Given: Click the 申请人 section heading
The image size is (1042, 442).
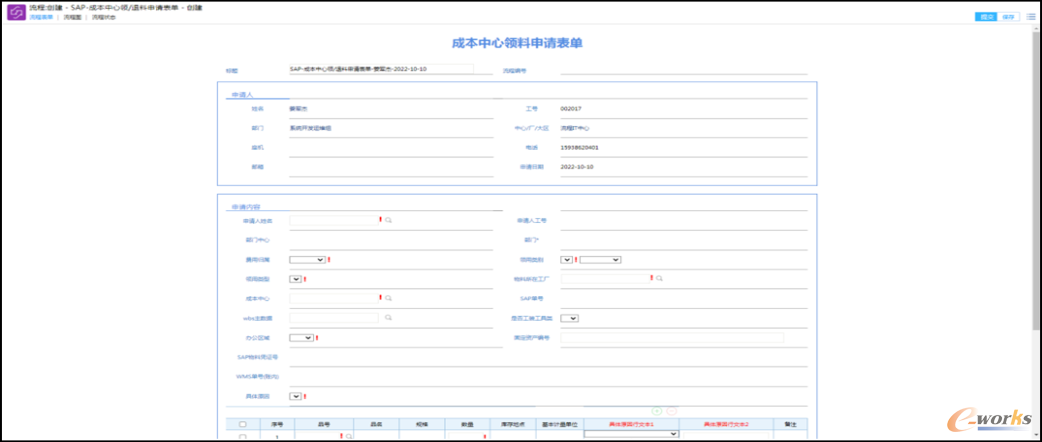Looking at the screenshot, I should 243,96.
